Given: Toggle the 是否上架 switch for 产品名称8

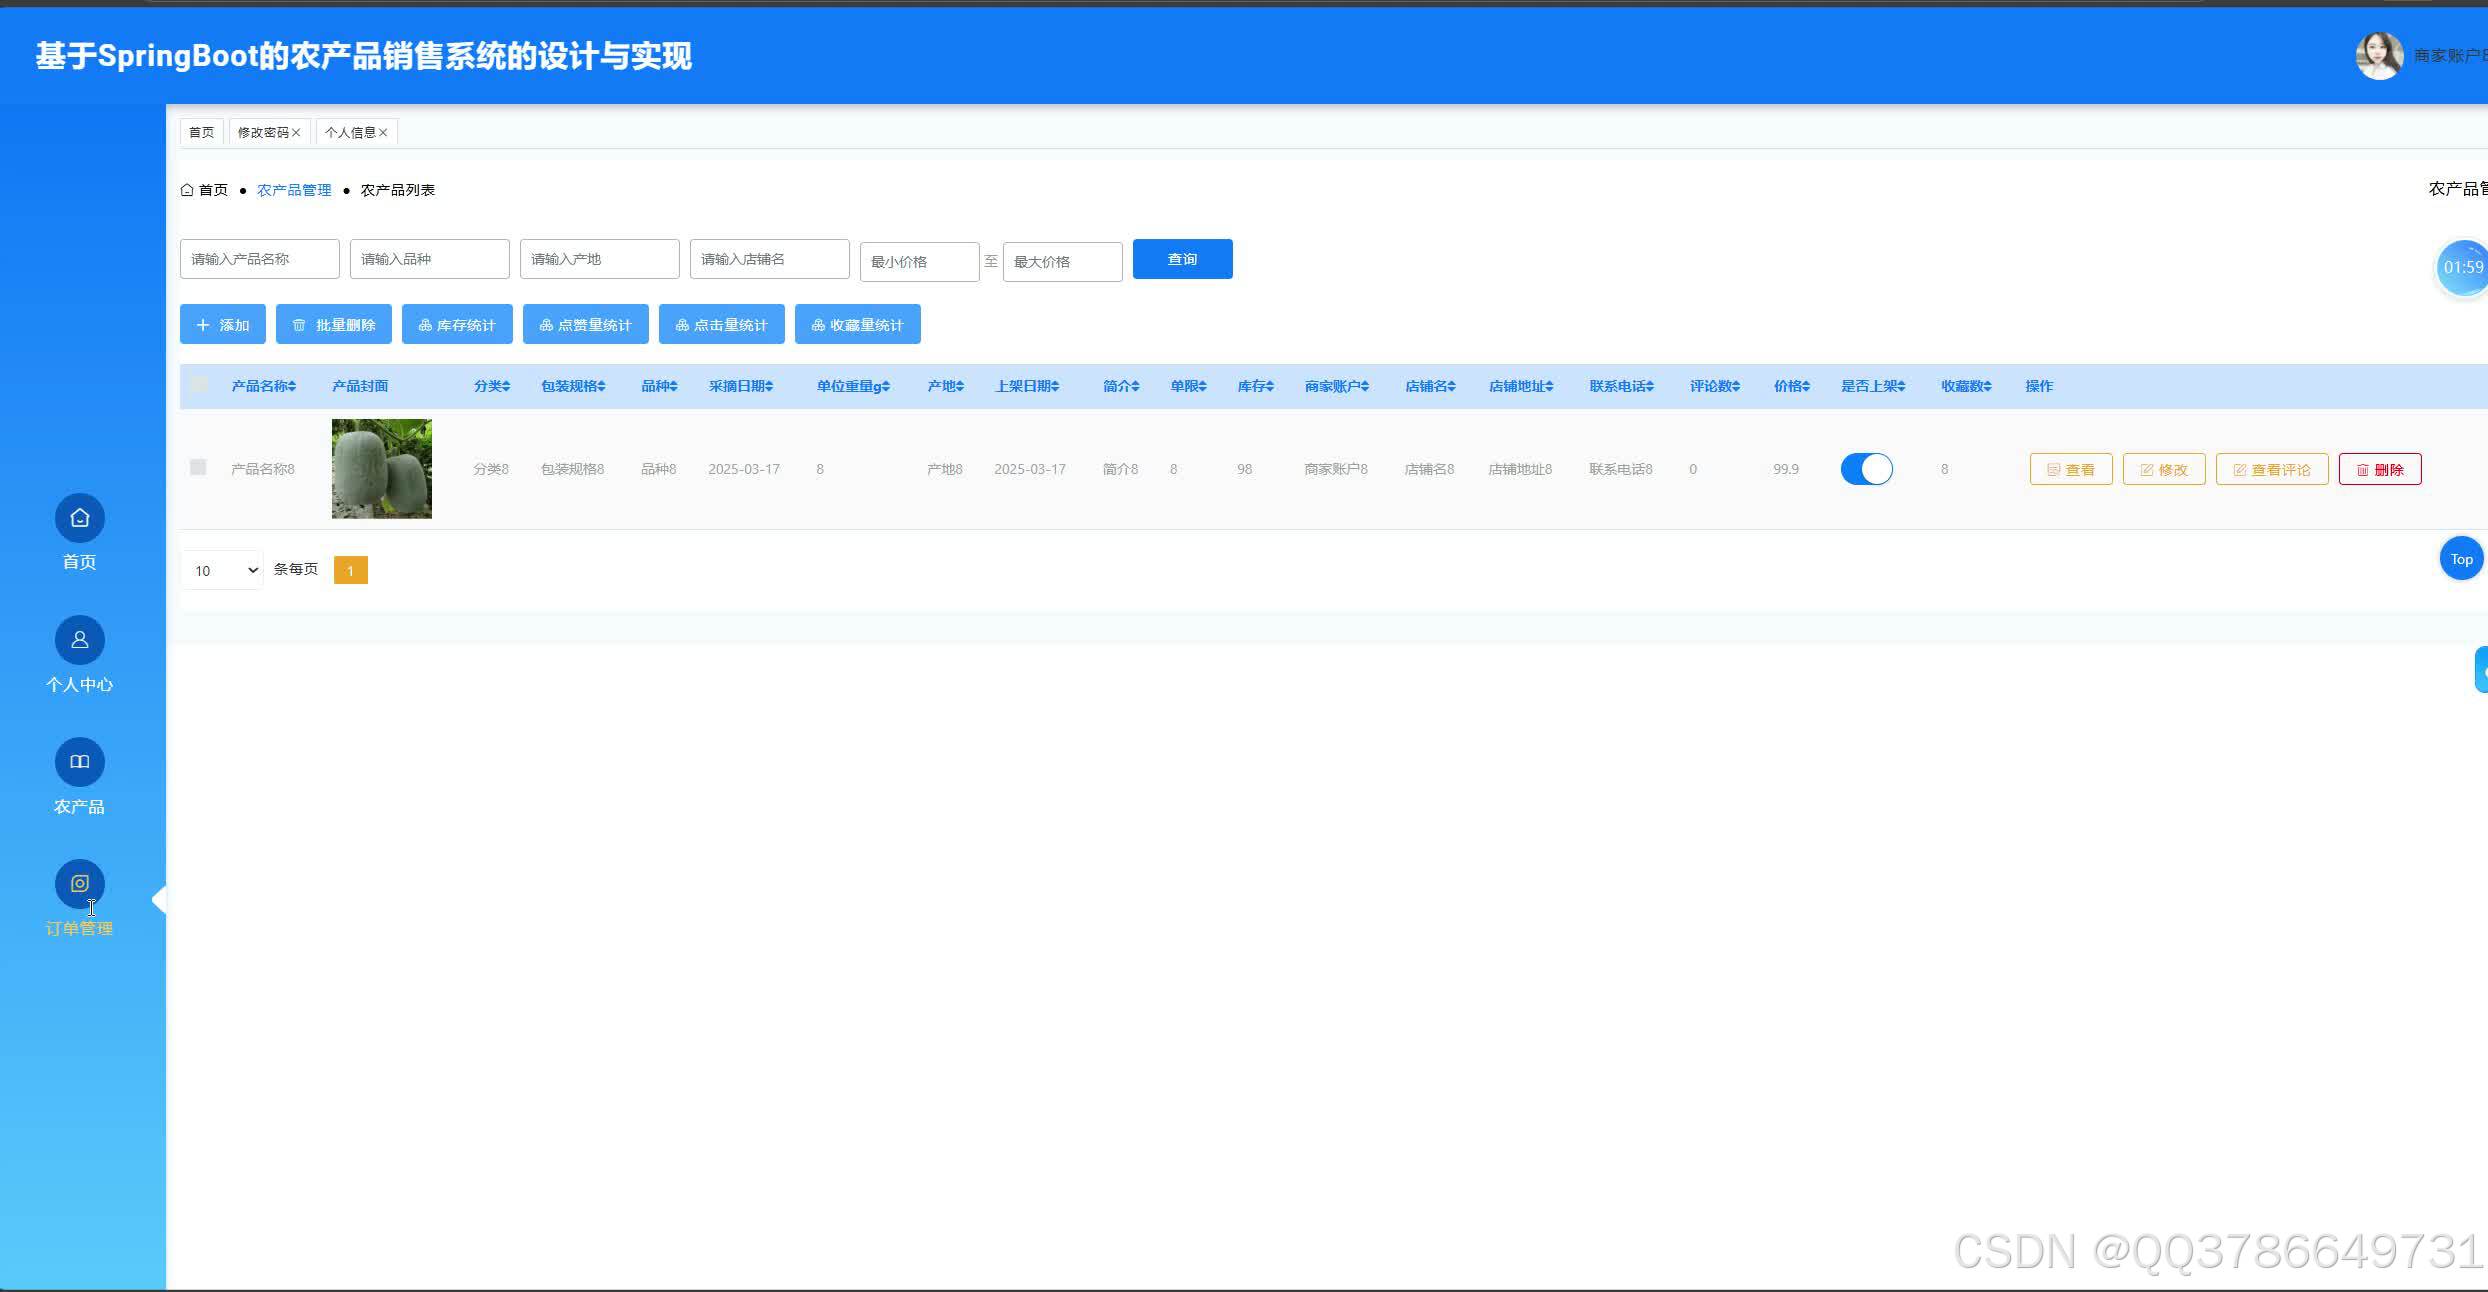Looking at the screenshot, I should [1866, 468].
